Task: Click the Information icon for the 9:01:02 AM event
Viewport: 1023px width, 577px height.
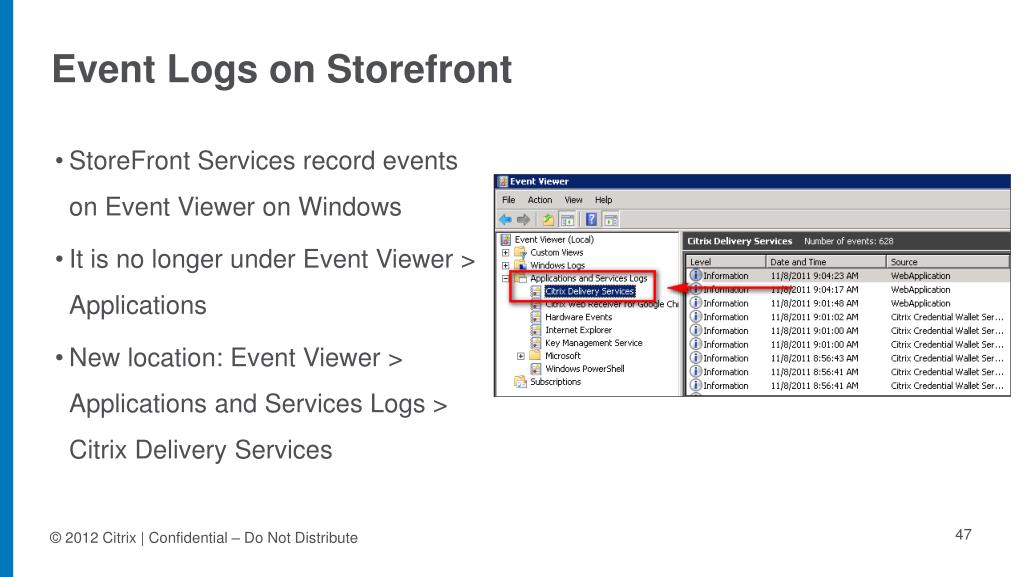Action: pyautogui.click(x=695, y=317)
